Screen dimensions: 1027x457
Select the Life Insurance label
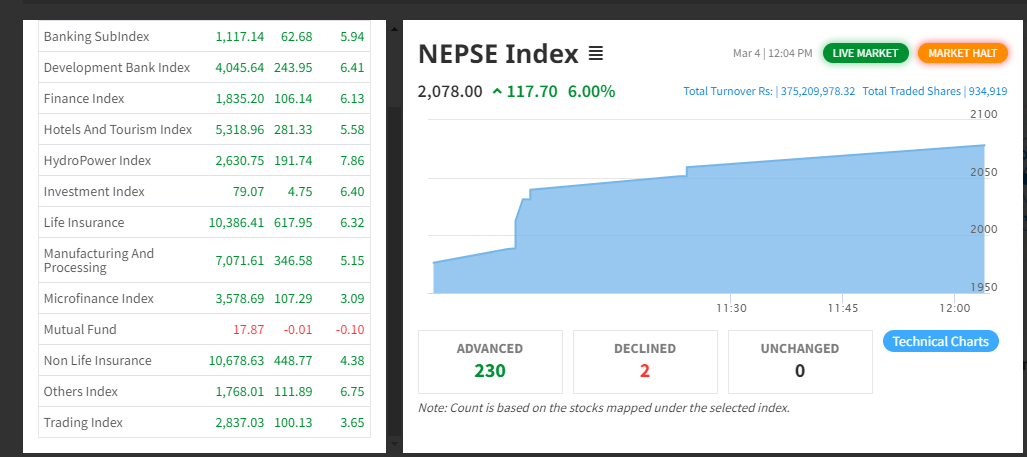click(x=84, y=223)
